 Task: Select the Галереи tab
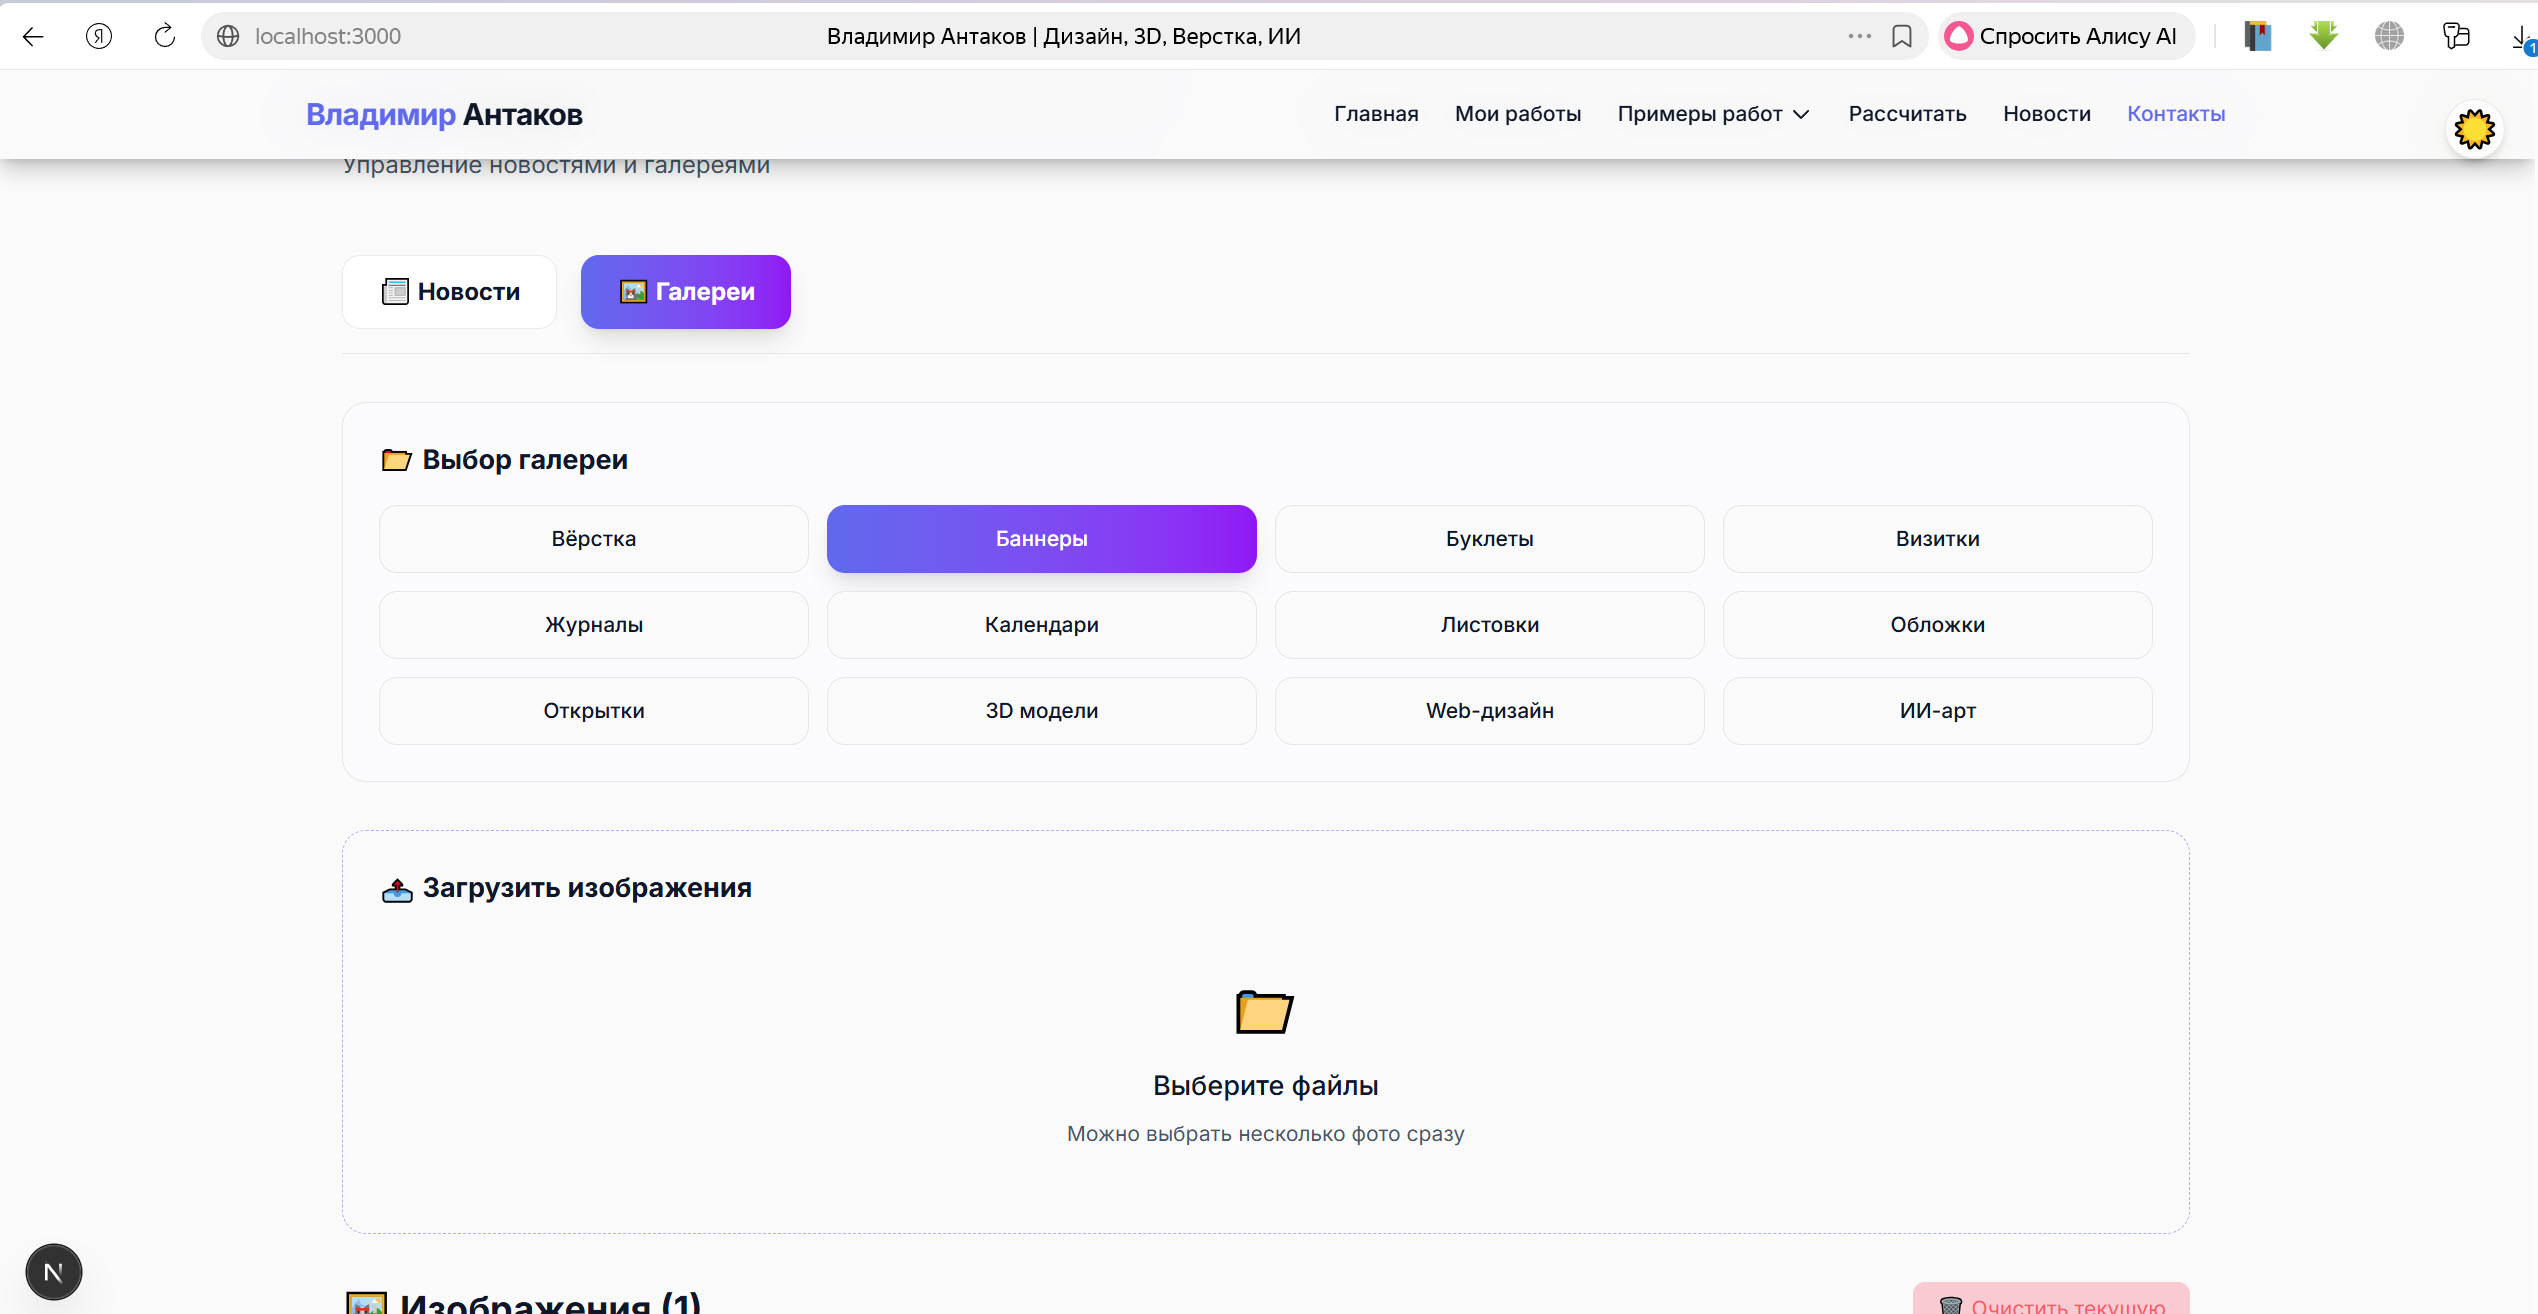tap(686, 292)
